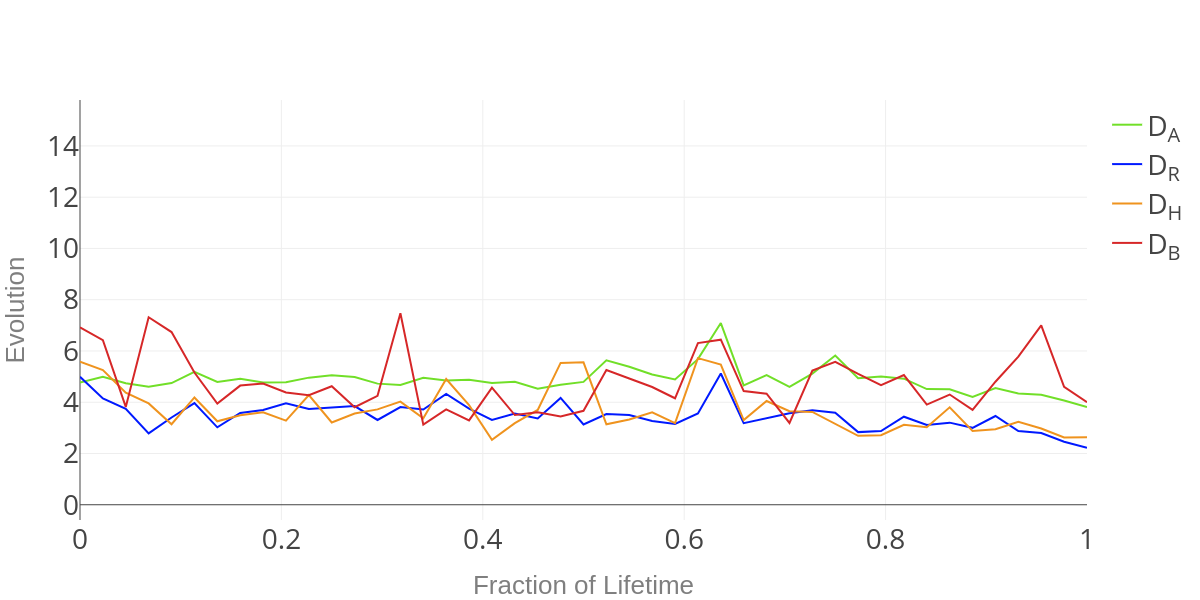
Task: Click the green line swatch in the legend
Action: 1127,125
